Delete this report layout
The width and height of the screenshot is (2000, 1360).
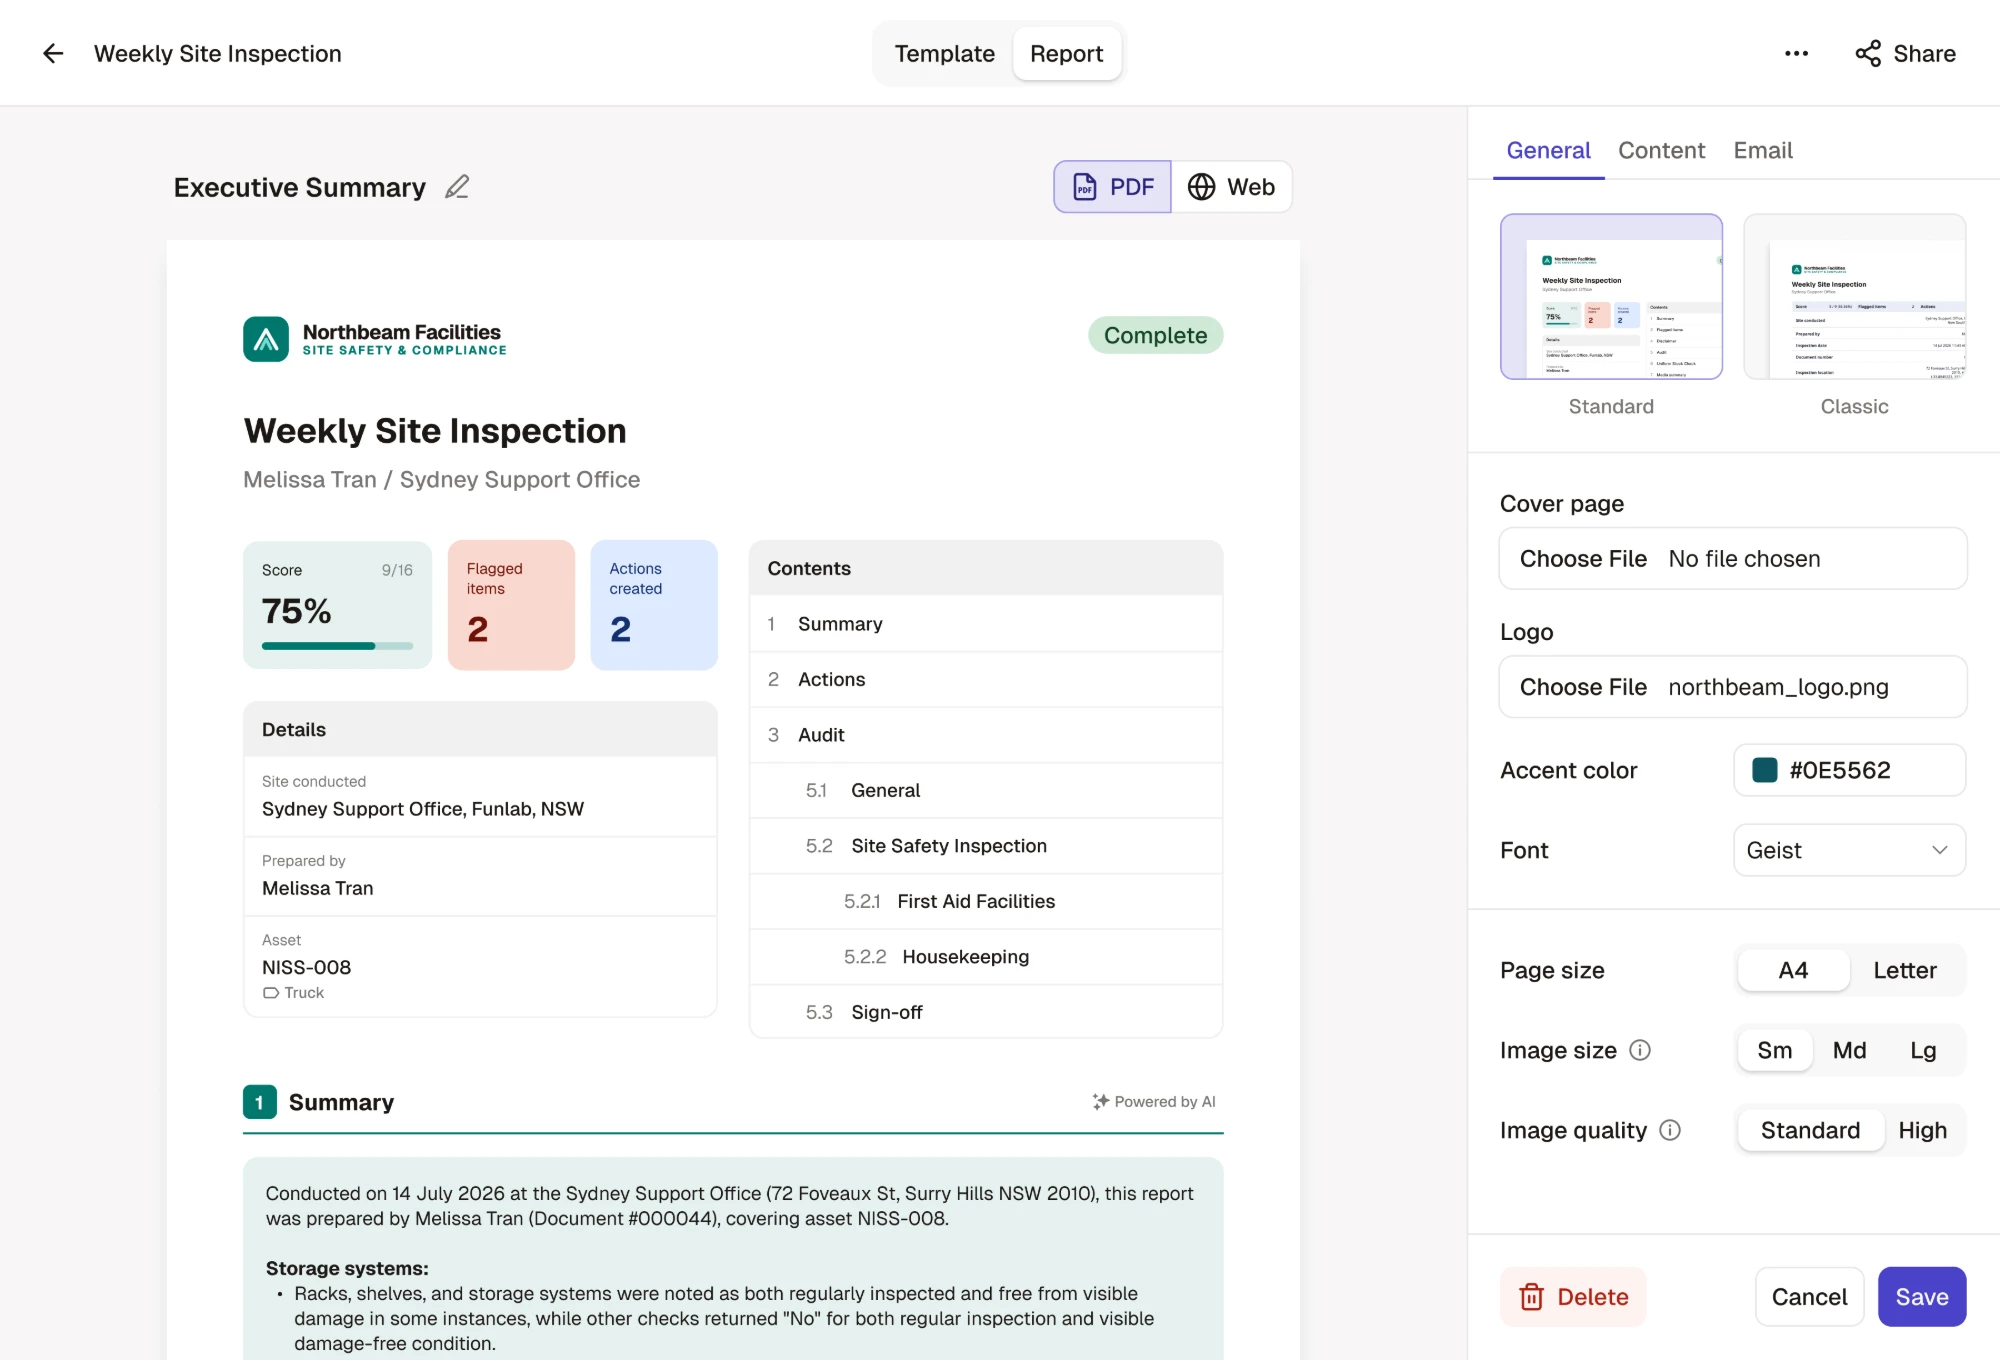click(x=1573, y=1297)
